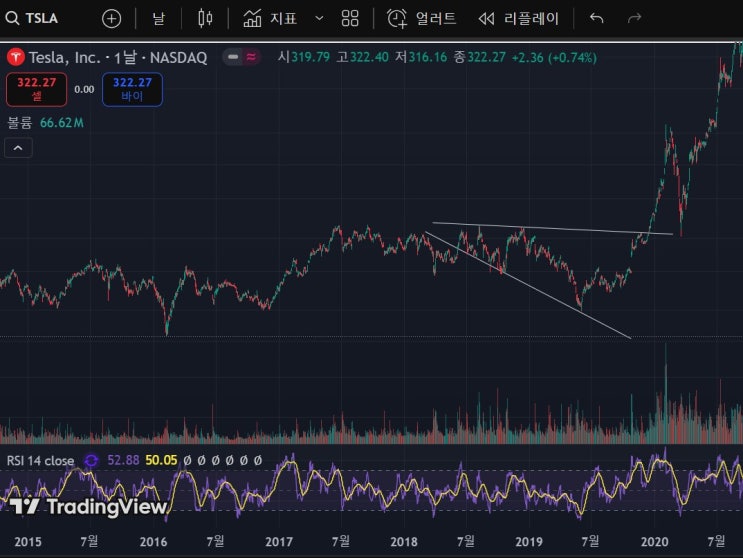Expand the indicators favorites dropdown arrow
This screenshot has height=558, width=743.
pyautogui.click(x=319, y=18)
